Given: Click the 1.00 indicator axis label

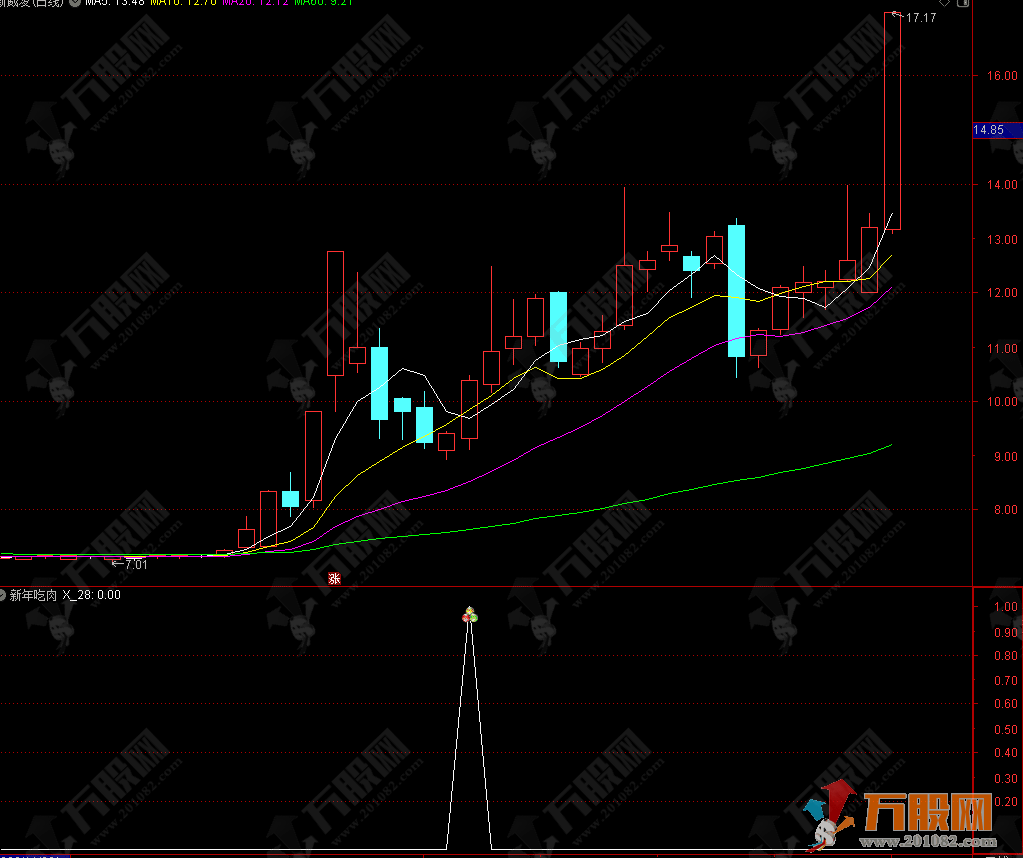Looking at the screenshot, I should 1005,606.
